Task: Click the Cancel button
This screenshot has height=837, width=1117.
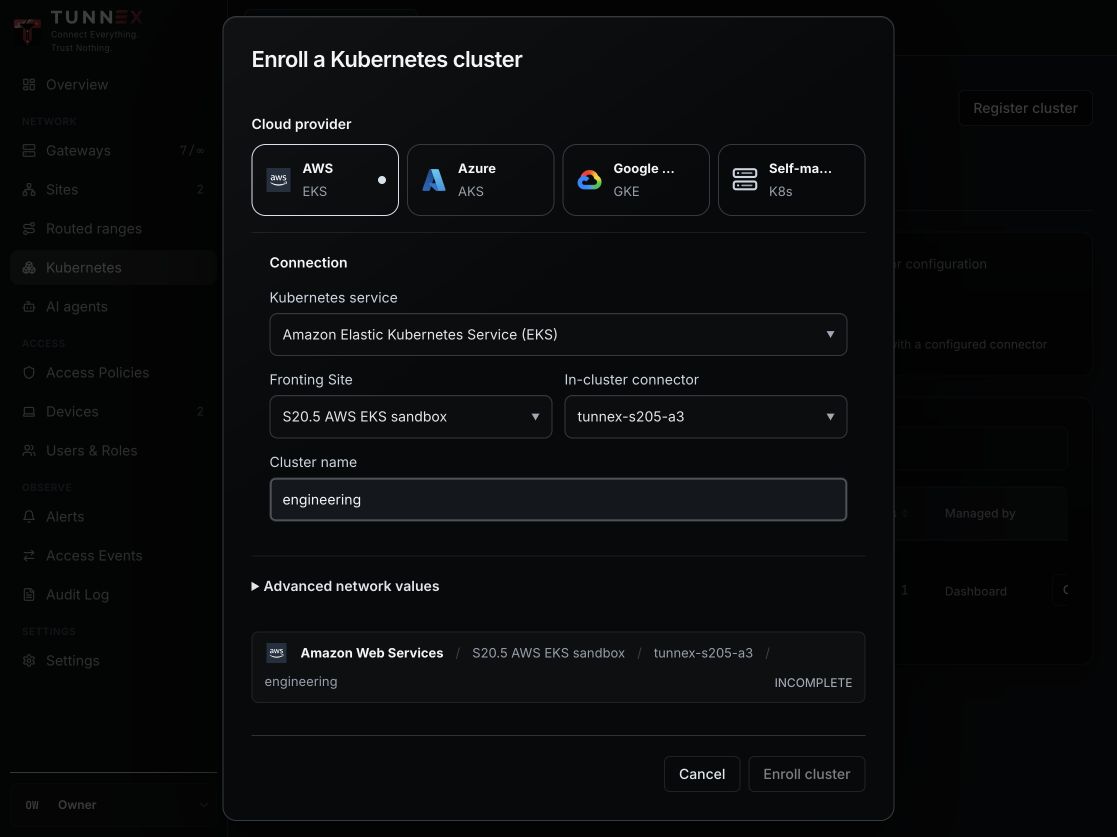Action: coord(702,774)
